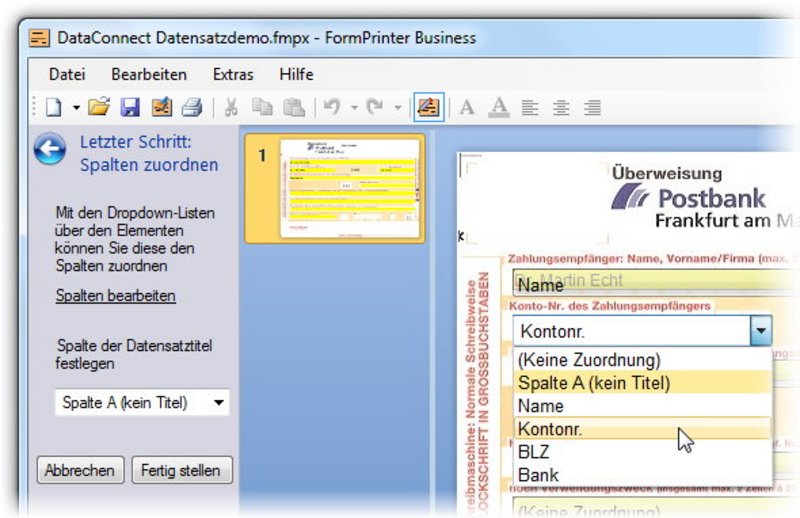Screen dimensions: 800x518
Task: Choose Spalte A (kein Titel) list entry
Action: click(642, 383)
